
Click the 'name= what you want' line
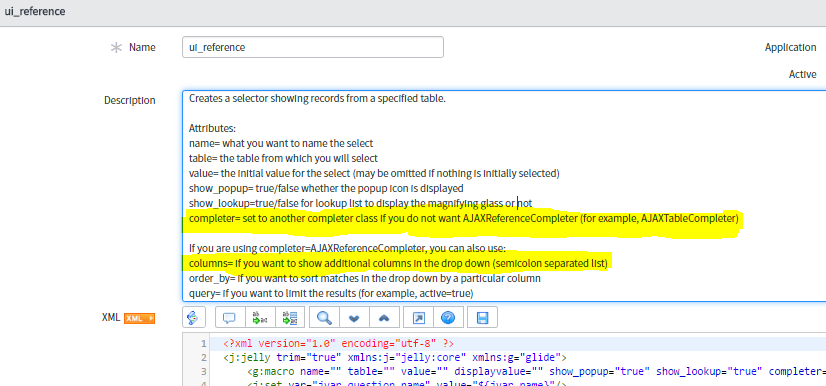point(281,143)
